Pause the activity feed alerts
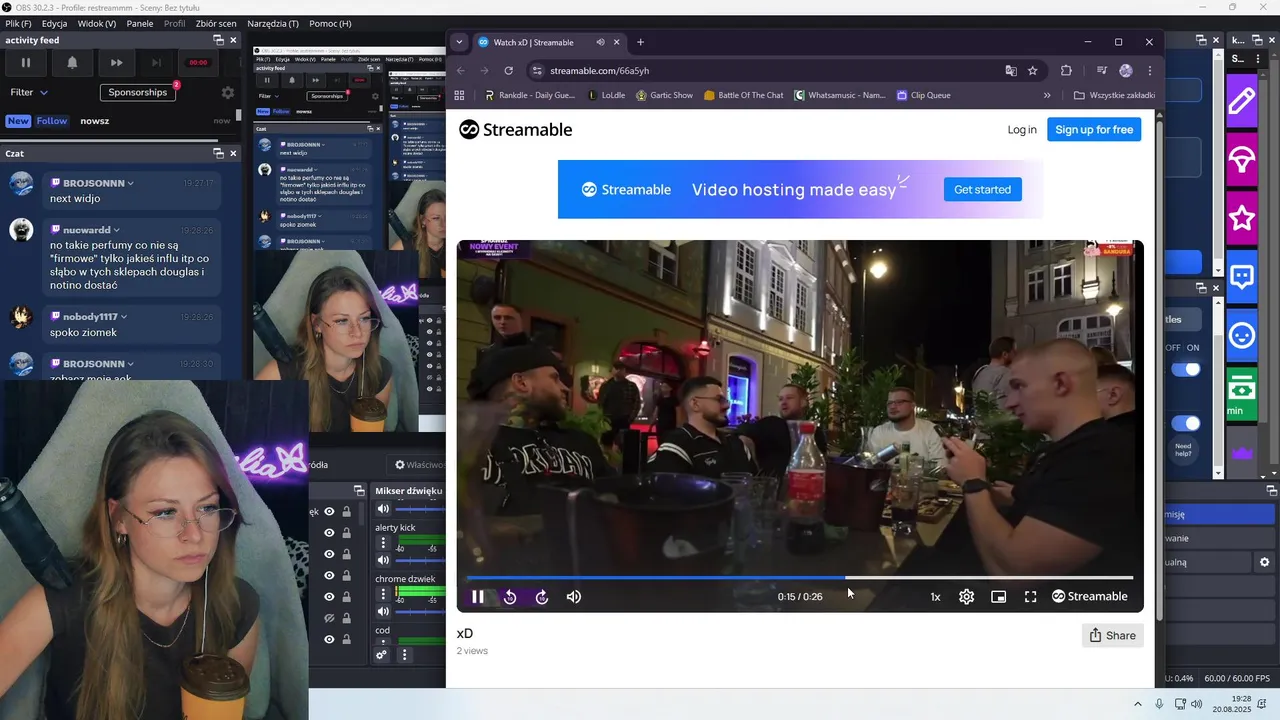Viewport: 1280px width, 720px height. click(26, 62)
